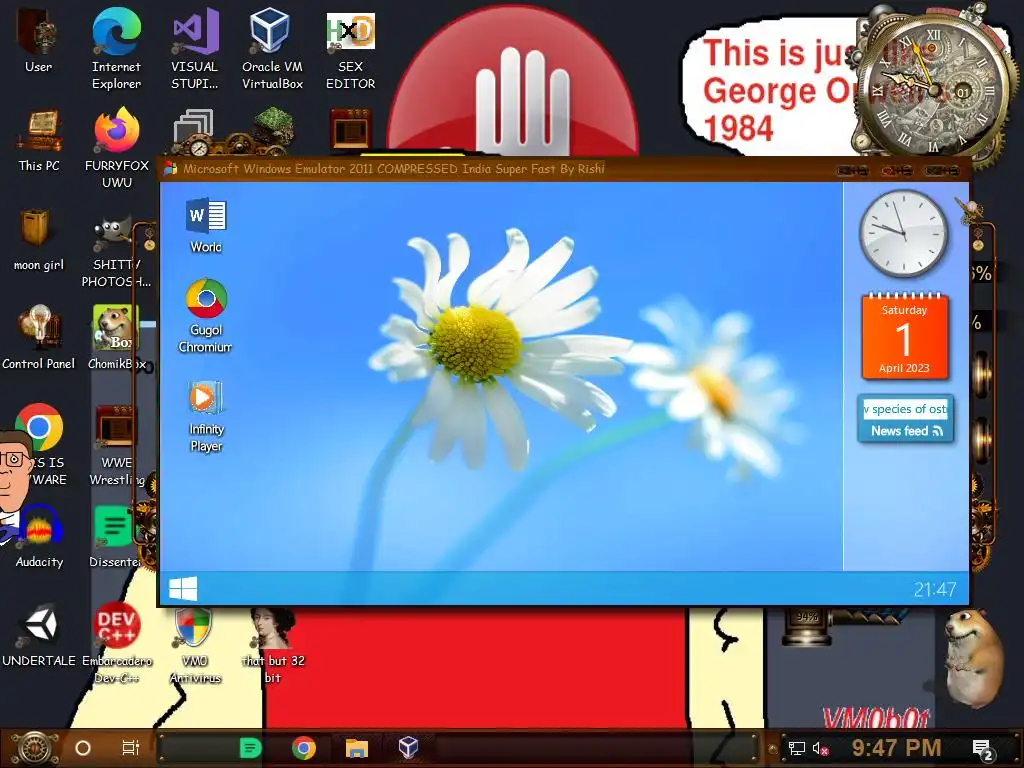Switch to VirtualBox taskbar icon

tap(408, 748)
